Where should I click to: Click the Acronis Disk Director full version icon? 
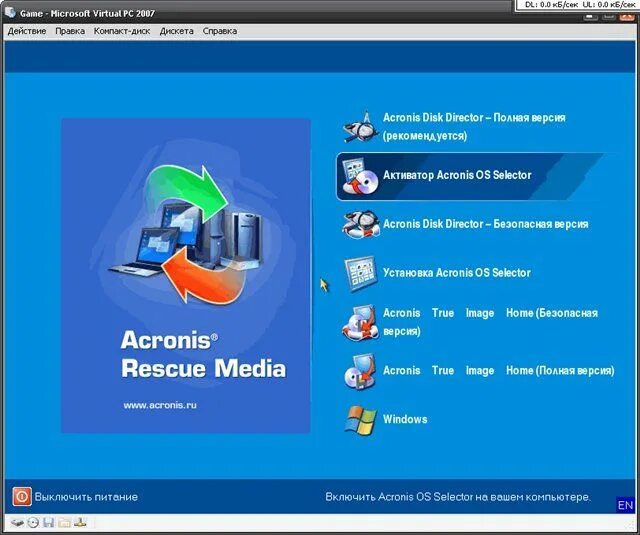click(x=361, y=127)
